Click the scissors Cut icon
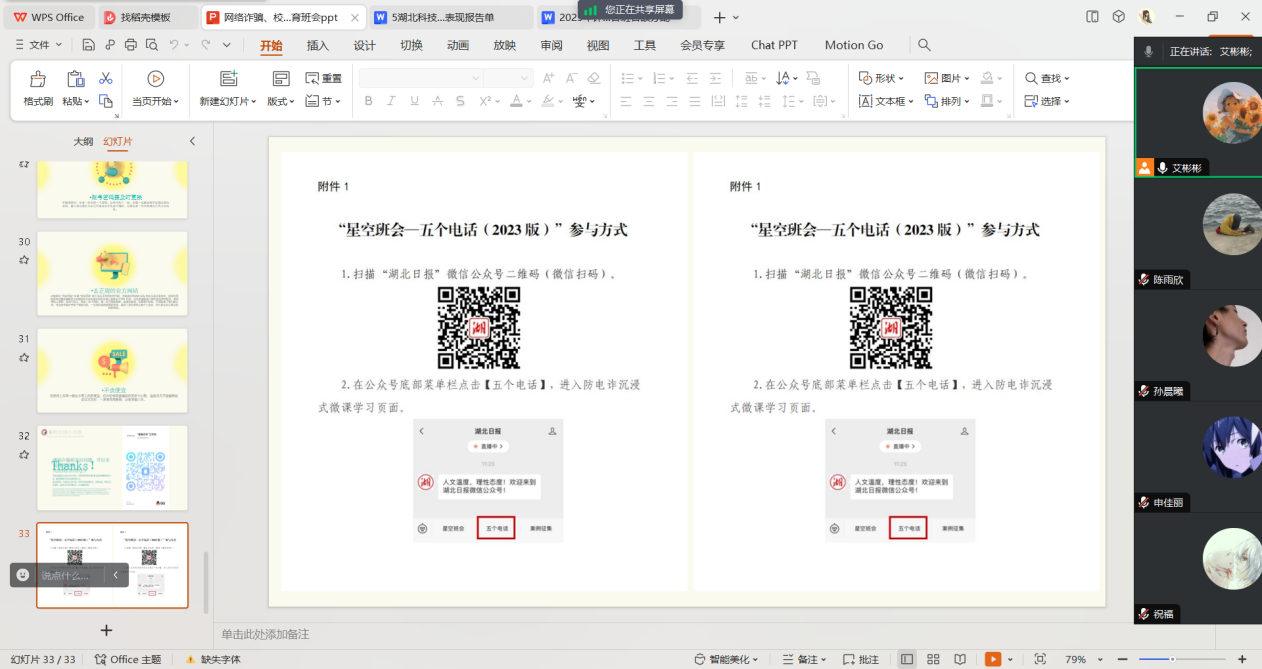The image size is (1262, 669). click(106, 78)
